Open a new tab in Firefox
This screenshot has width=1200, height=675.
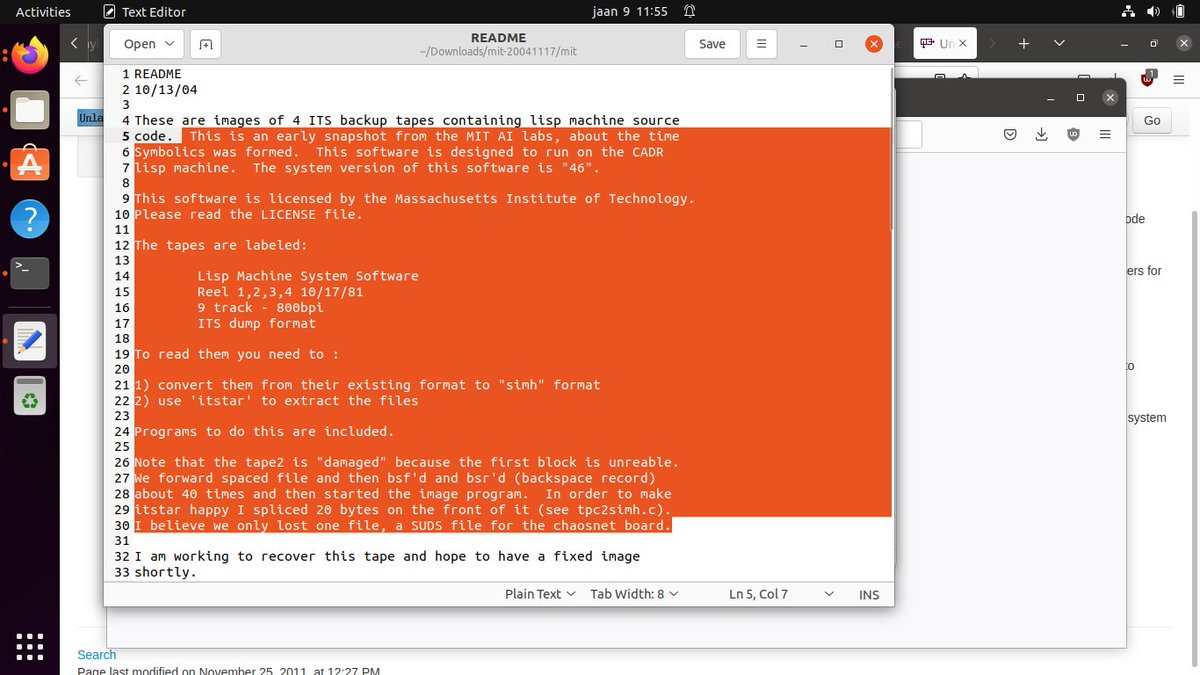1024,44
